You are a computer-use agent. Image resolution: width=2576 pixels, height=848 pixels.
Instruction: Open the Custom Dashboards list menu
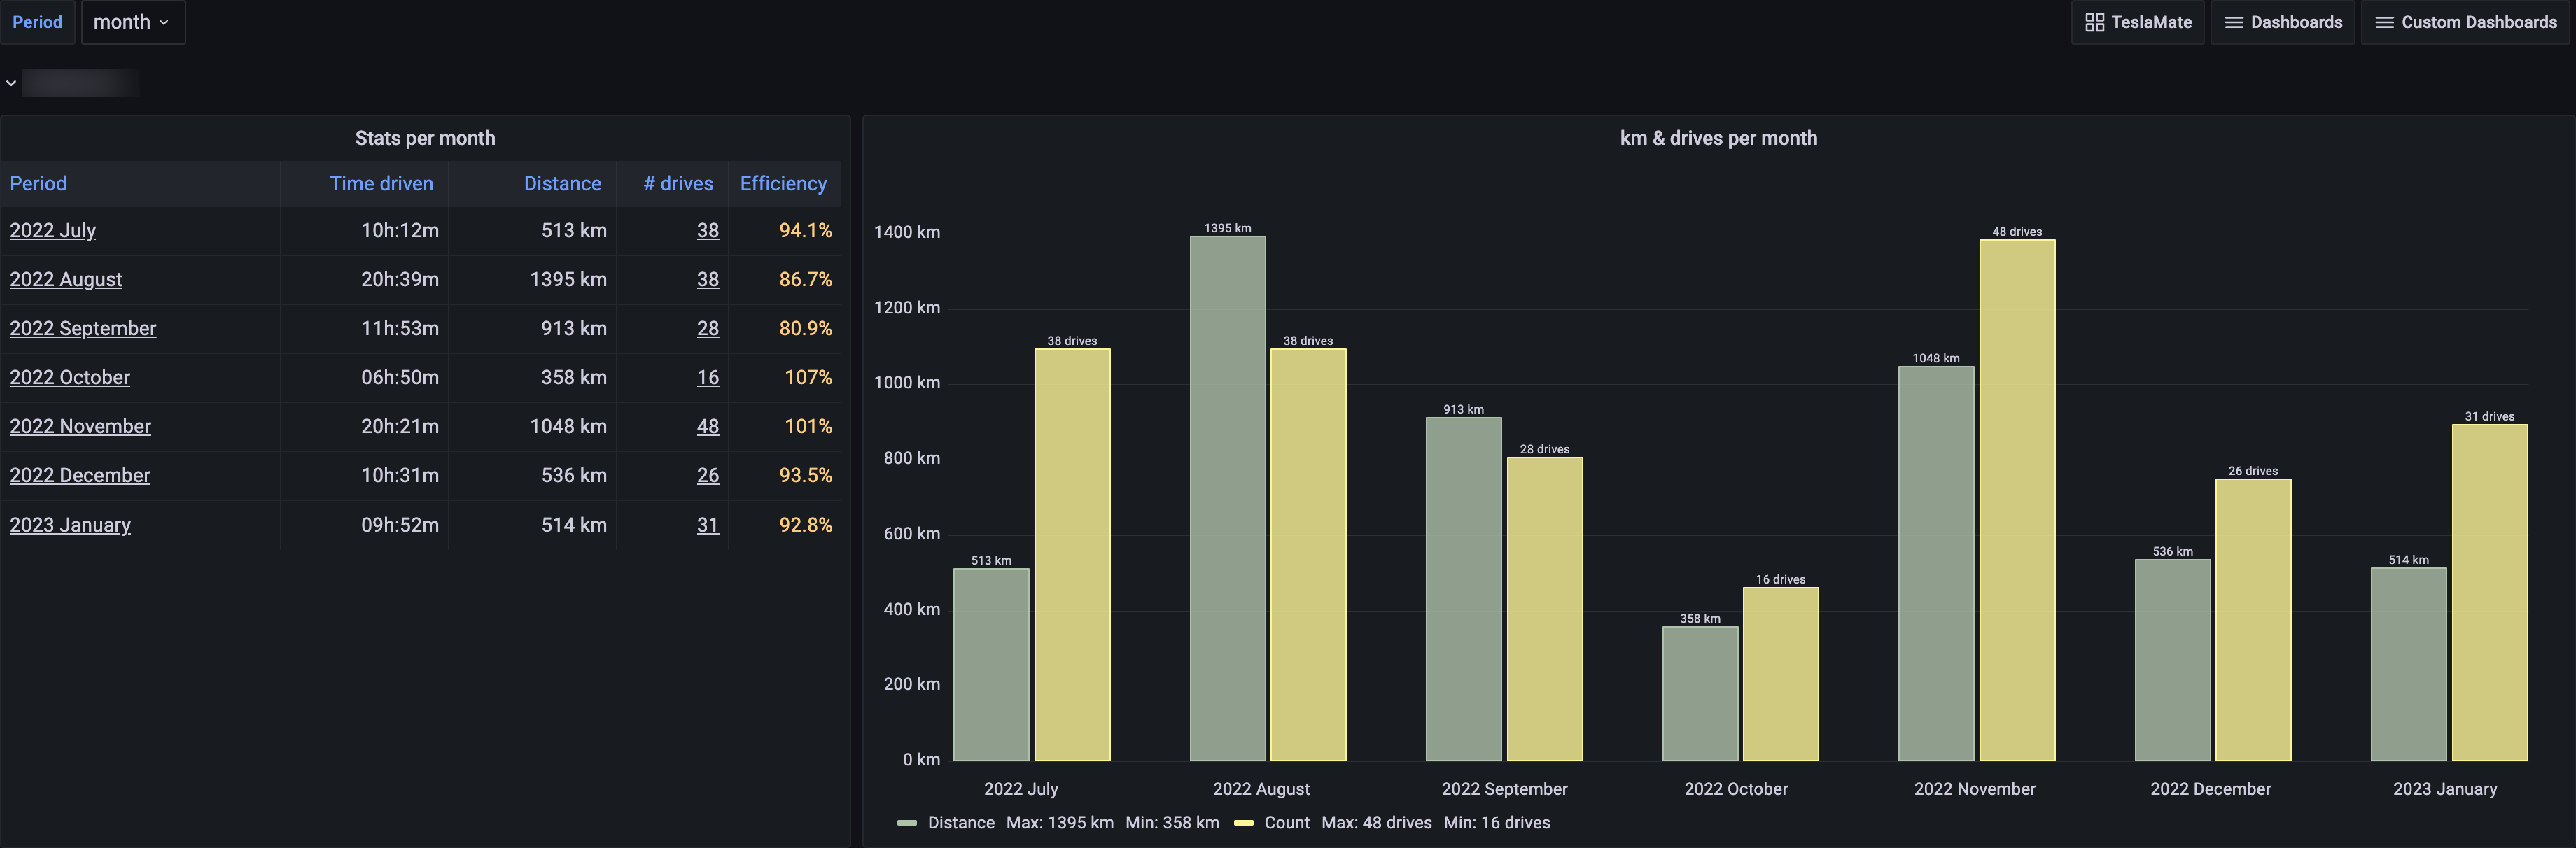(2465, 22)
